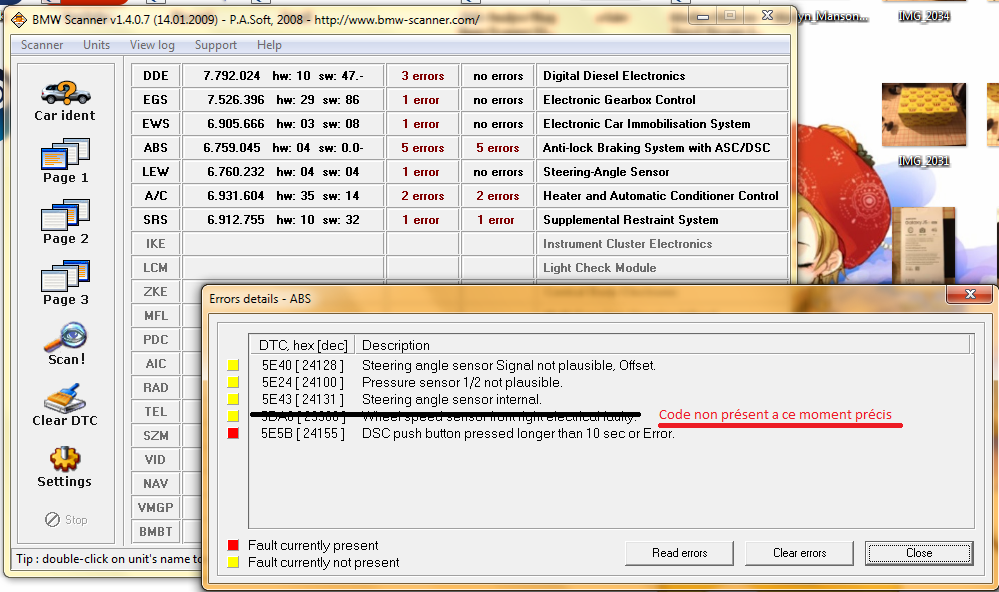Select PDC unit button
This screenshot has height=592, width=999.
(156, 340)
